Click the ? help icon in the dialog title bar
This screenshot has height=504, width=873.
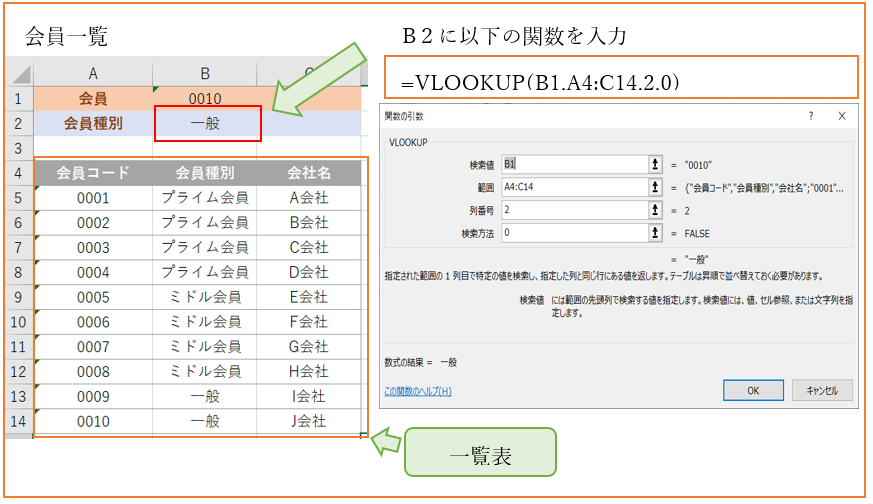click(810, 116)
